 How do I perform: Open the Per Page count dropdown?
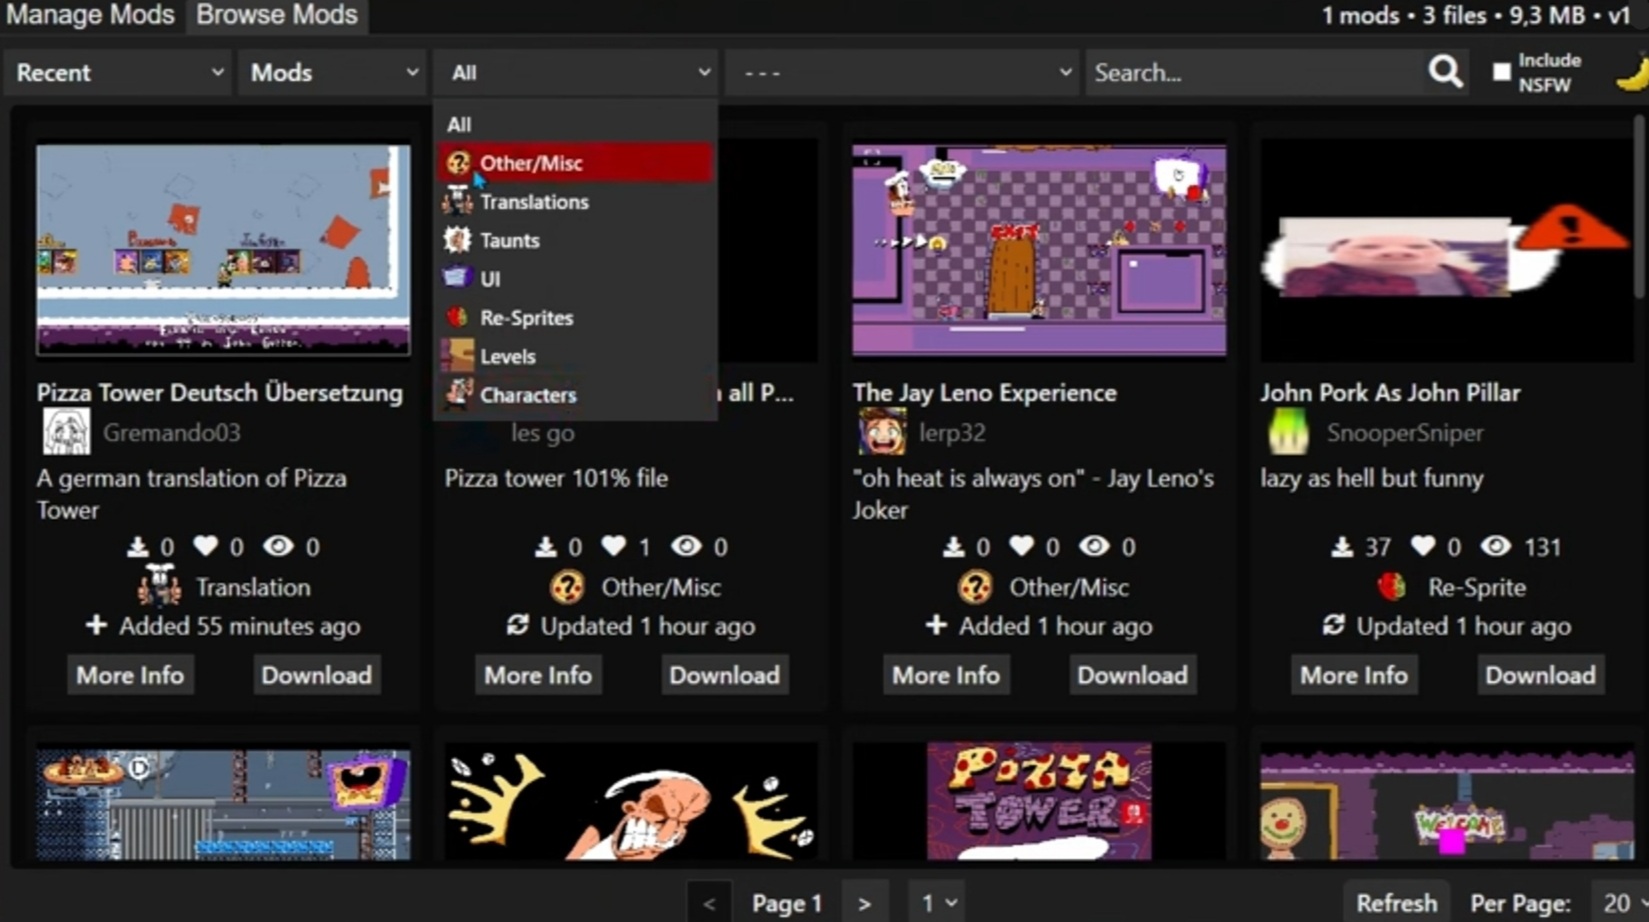point(1620,903)
